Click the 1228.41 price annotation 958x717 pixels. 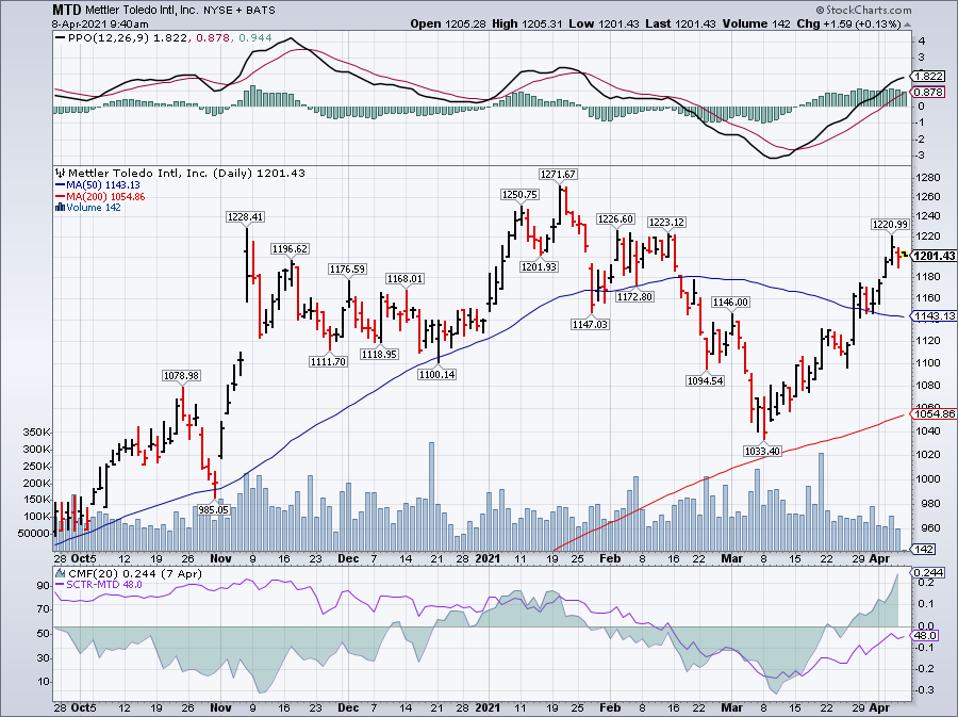pos(245,217)
